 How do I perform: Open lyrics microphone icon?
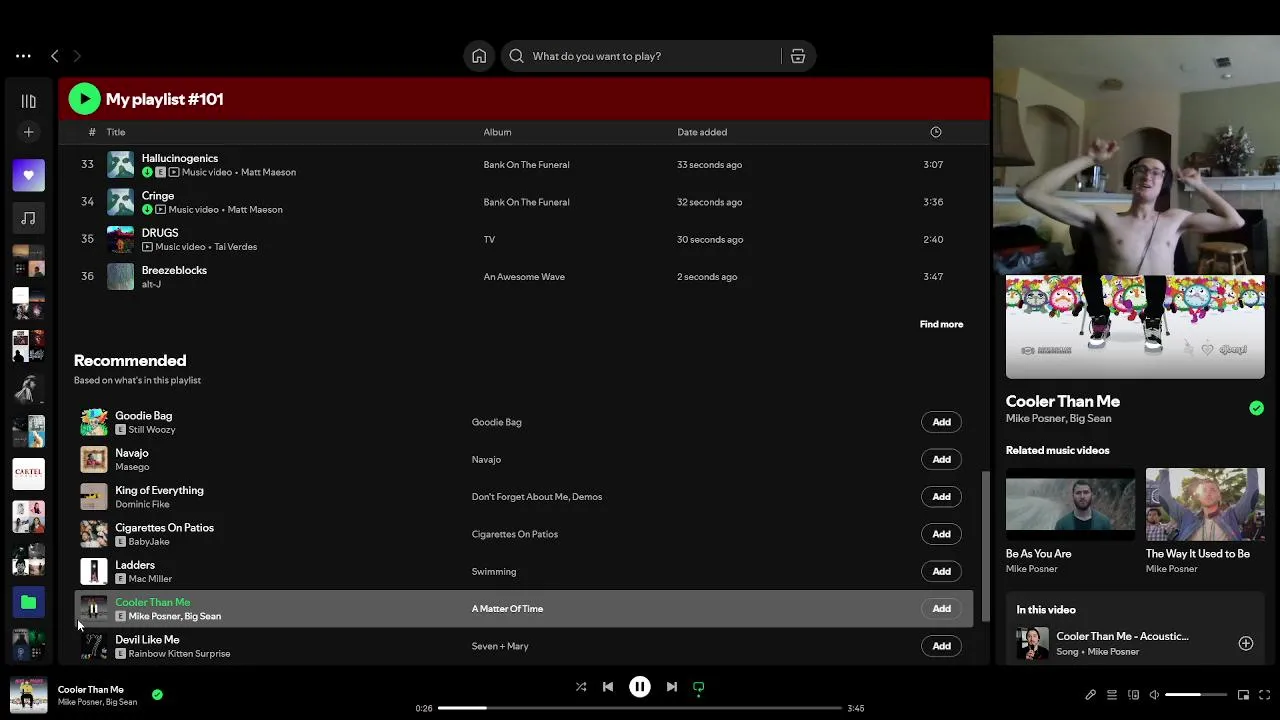pyautogui.click(x=1091, y=695)
